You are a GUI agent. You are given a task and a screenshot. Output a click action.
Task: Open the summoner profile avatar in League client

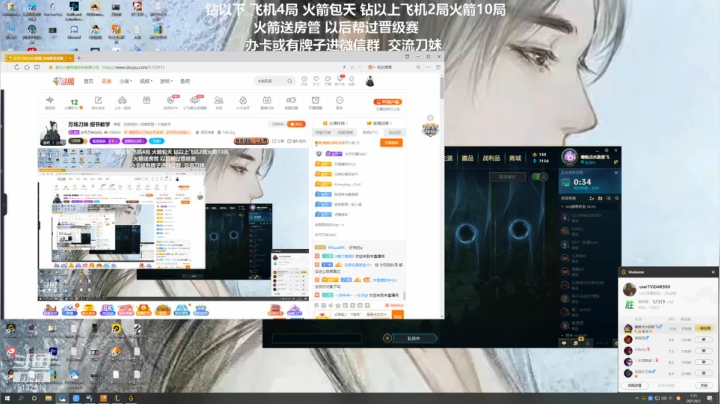tap(569, 157)
